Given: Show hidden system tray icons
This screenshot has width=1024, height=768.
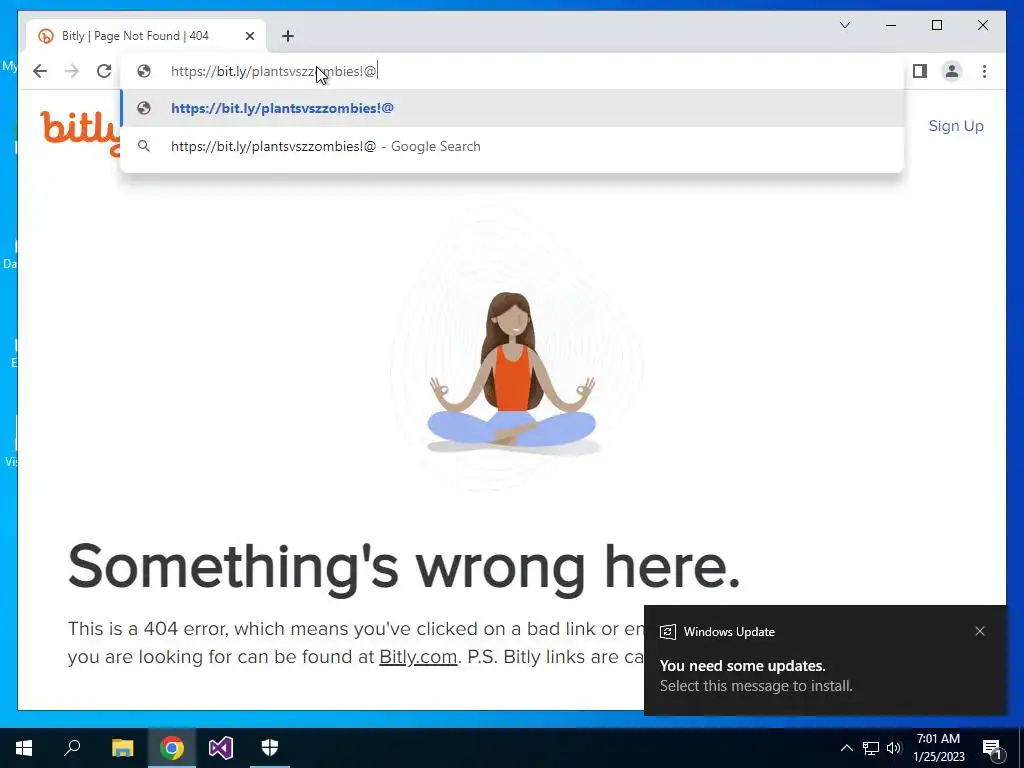Looking at the screenshot, I should pyautogui.click(x=846, y=748).
